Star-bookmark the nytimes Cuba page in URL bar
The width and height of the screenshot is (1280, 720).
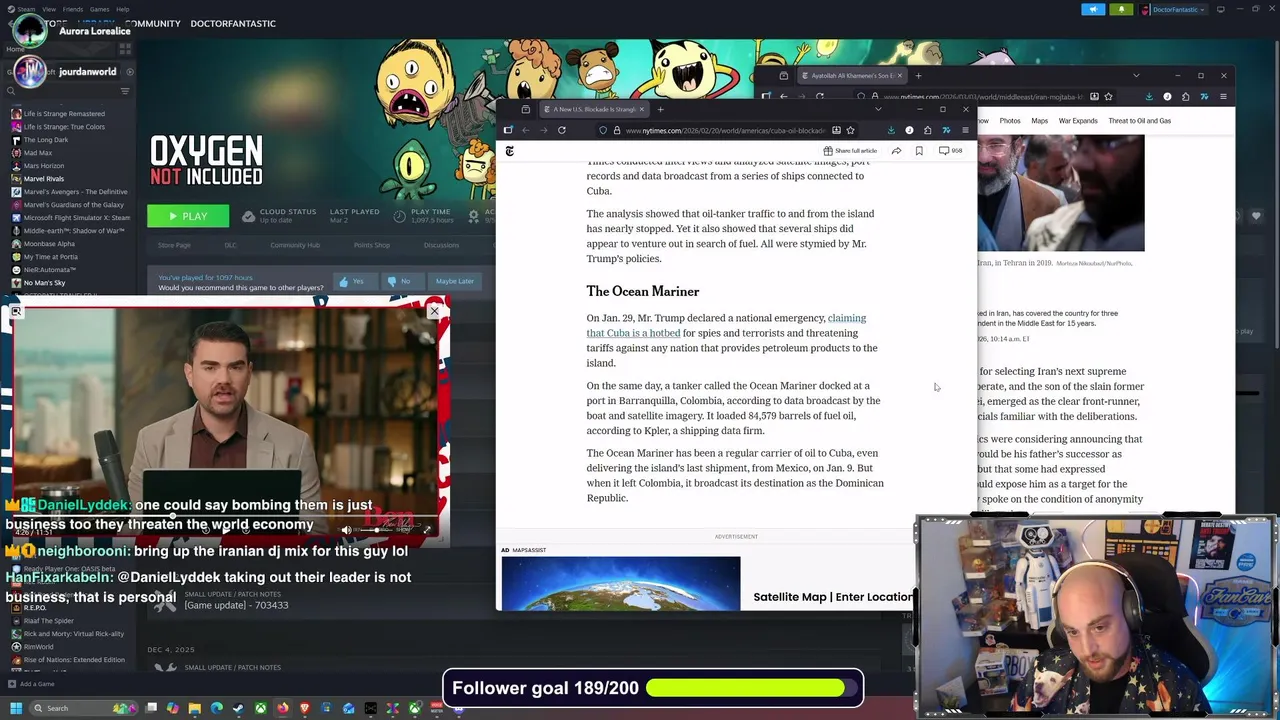[850, 130]
